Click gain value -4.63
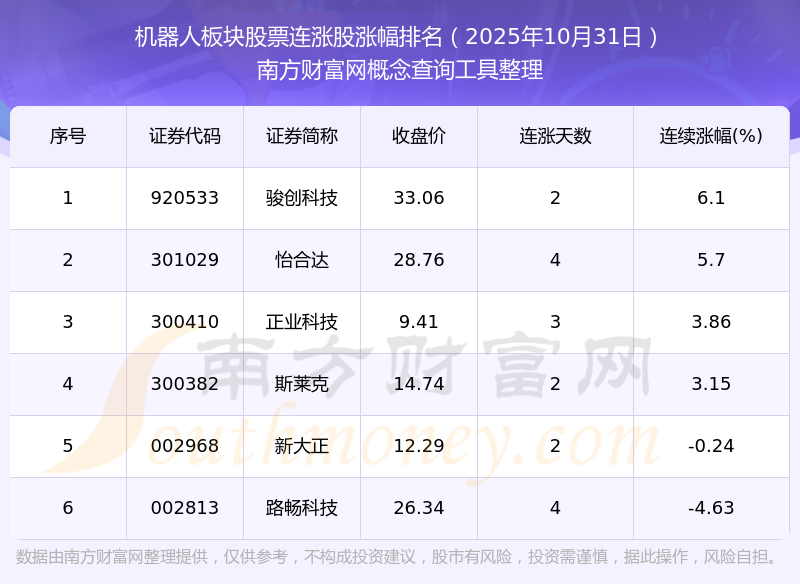Image resolution: width=800 pixels, height=584 pixels. pos(711,508)
